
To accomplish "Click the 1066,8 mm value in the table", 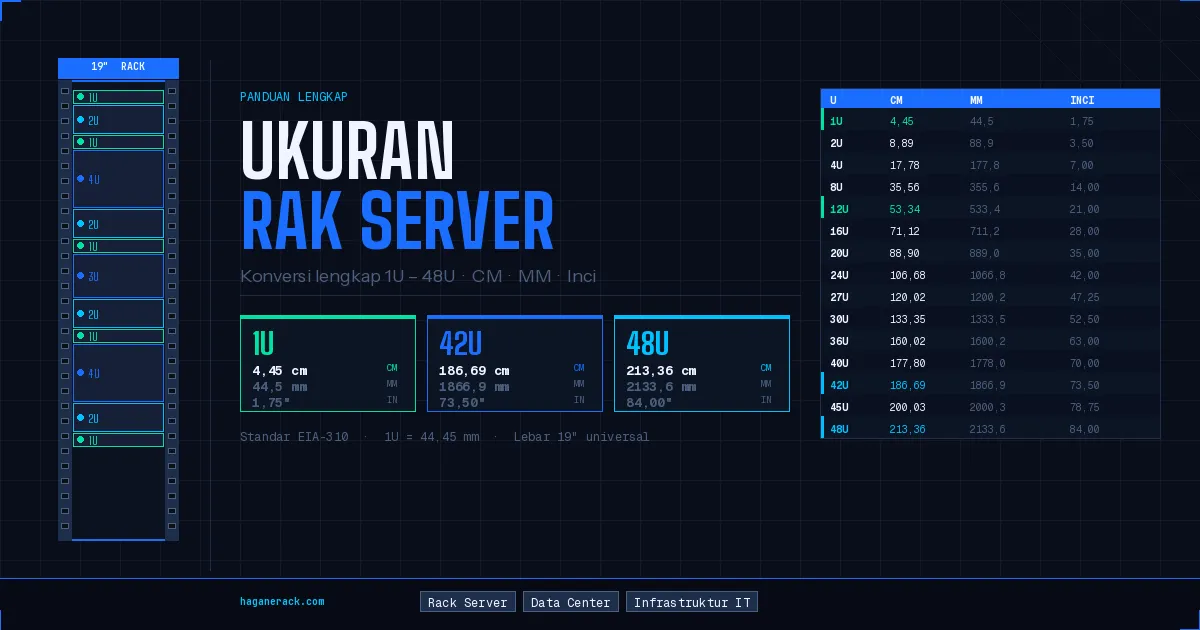I will tap(987, 275).
